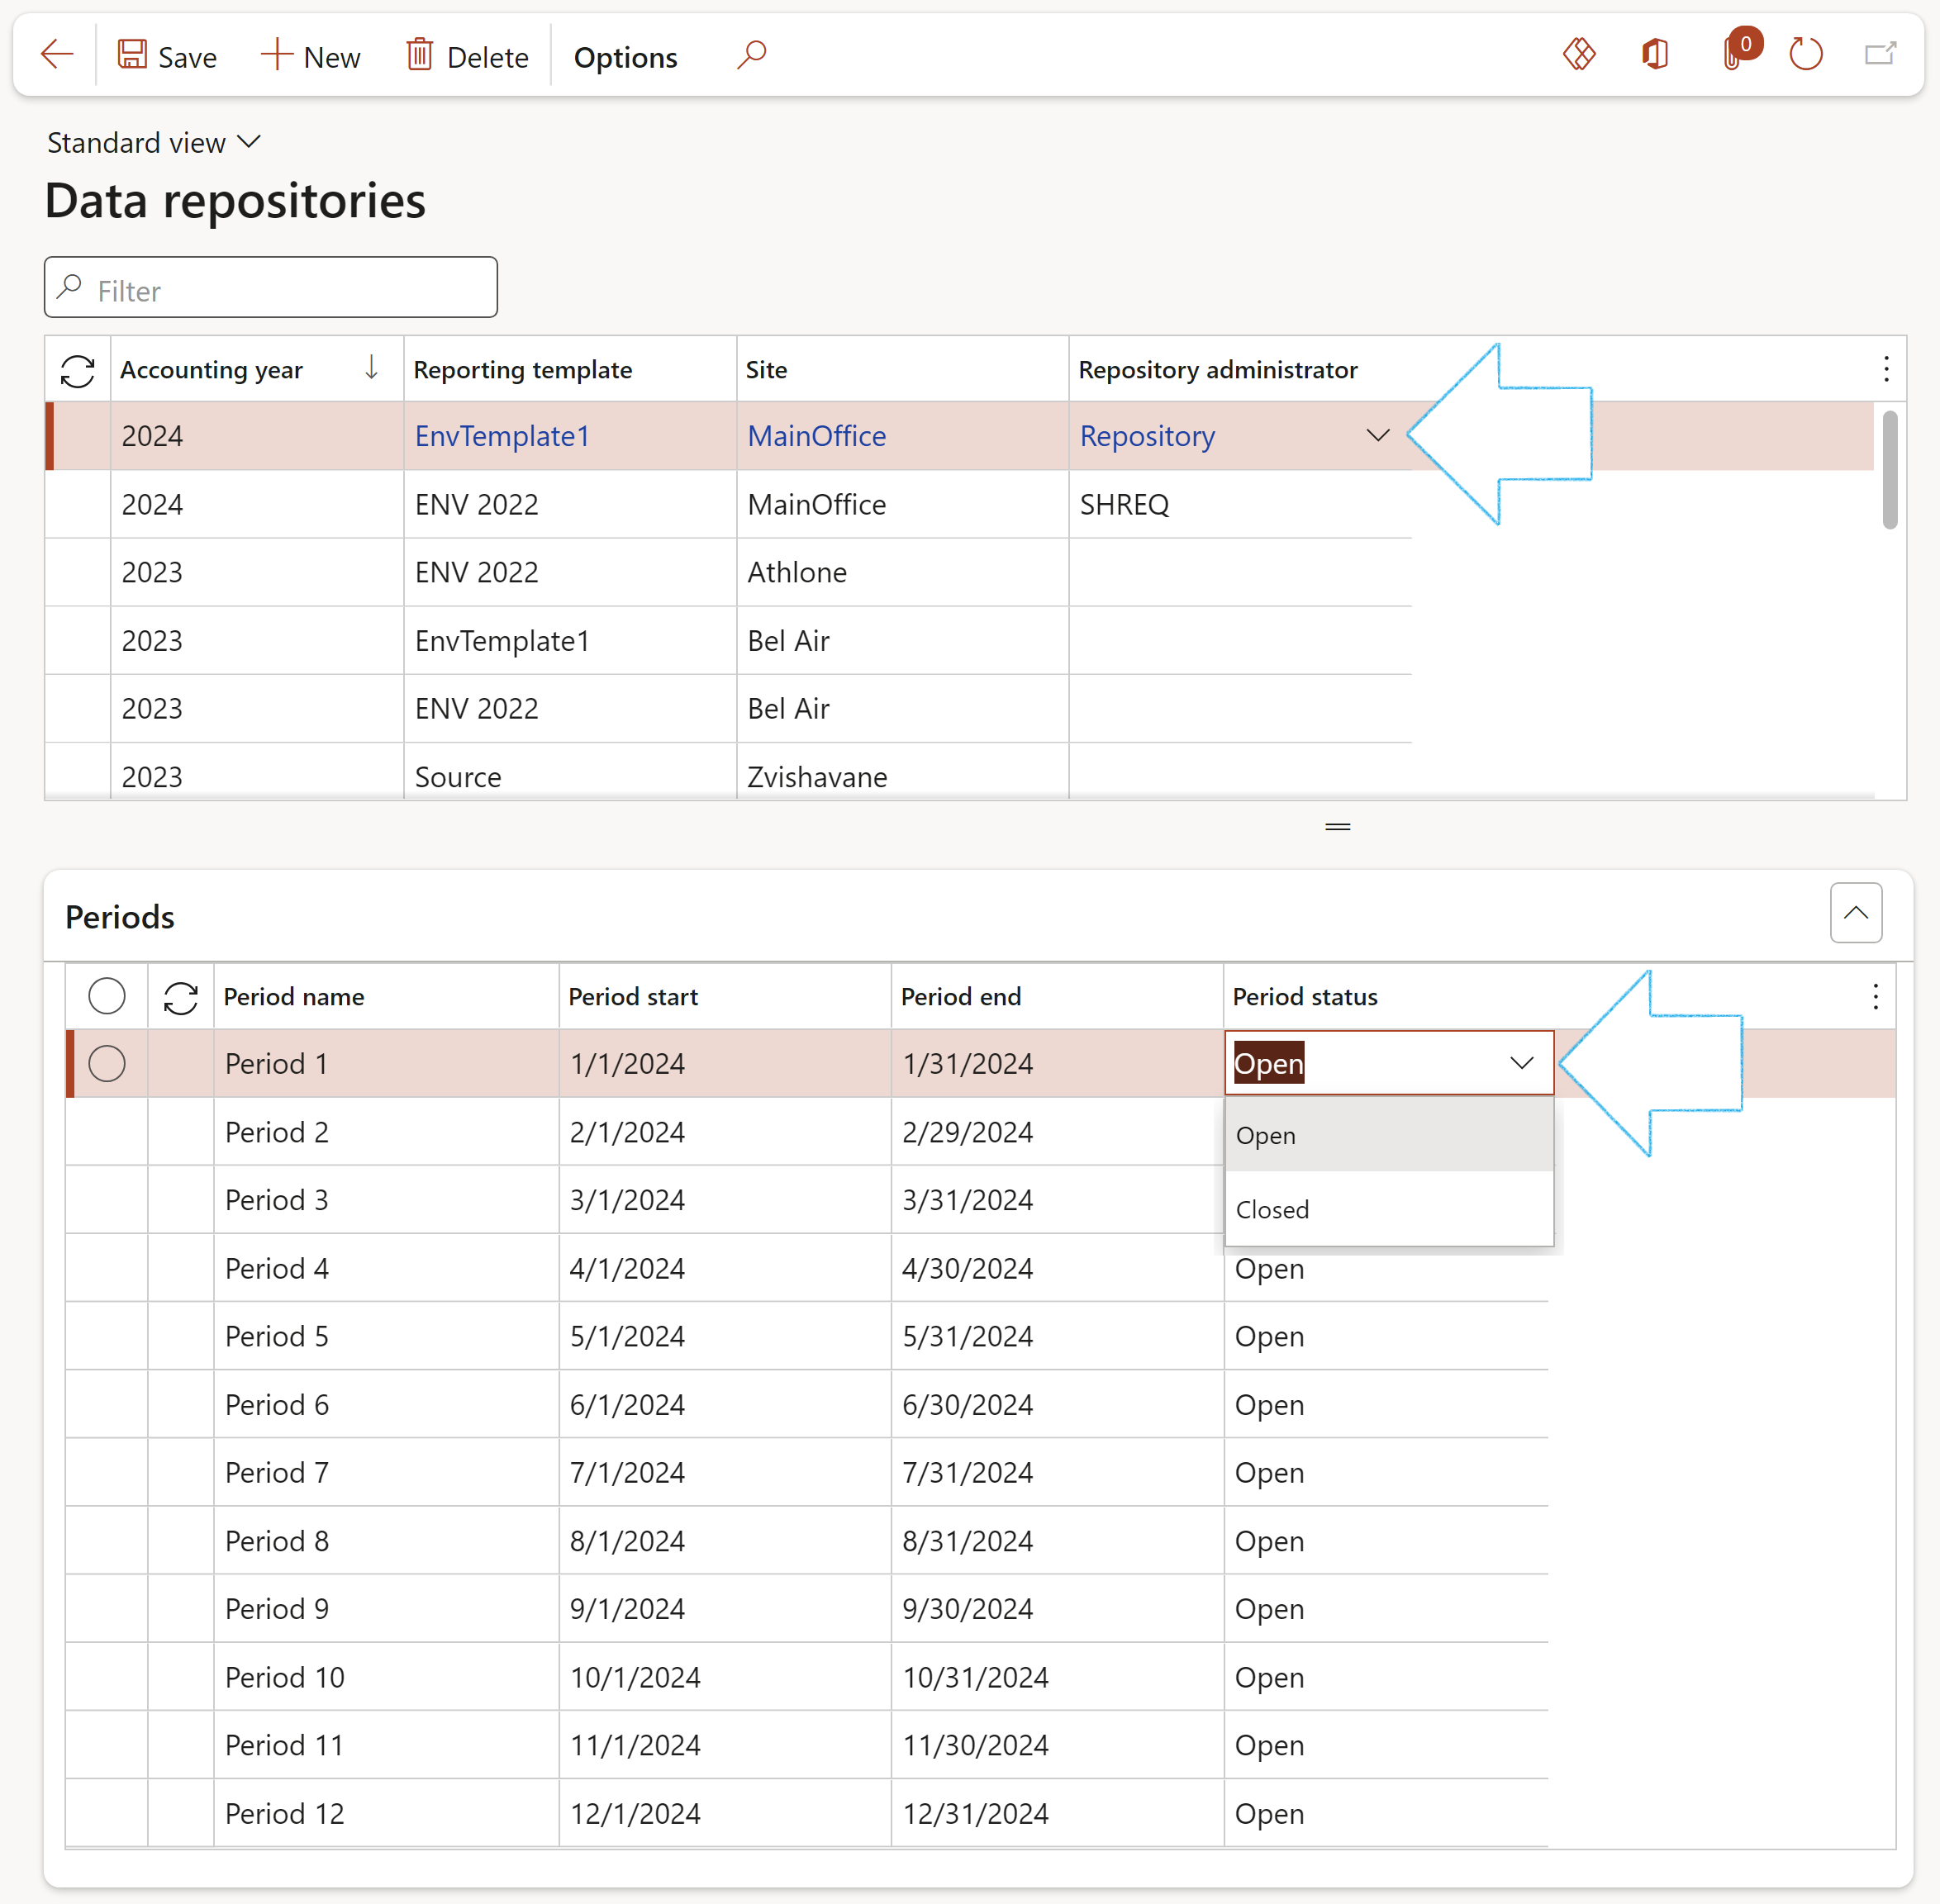Click Reporting template column header
The image size is (1940, 1904).
tap(570, 369)
